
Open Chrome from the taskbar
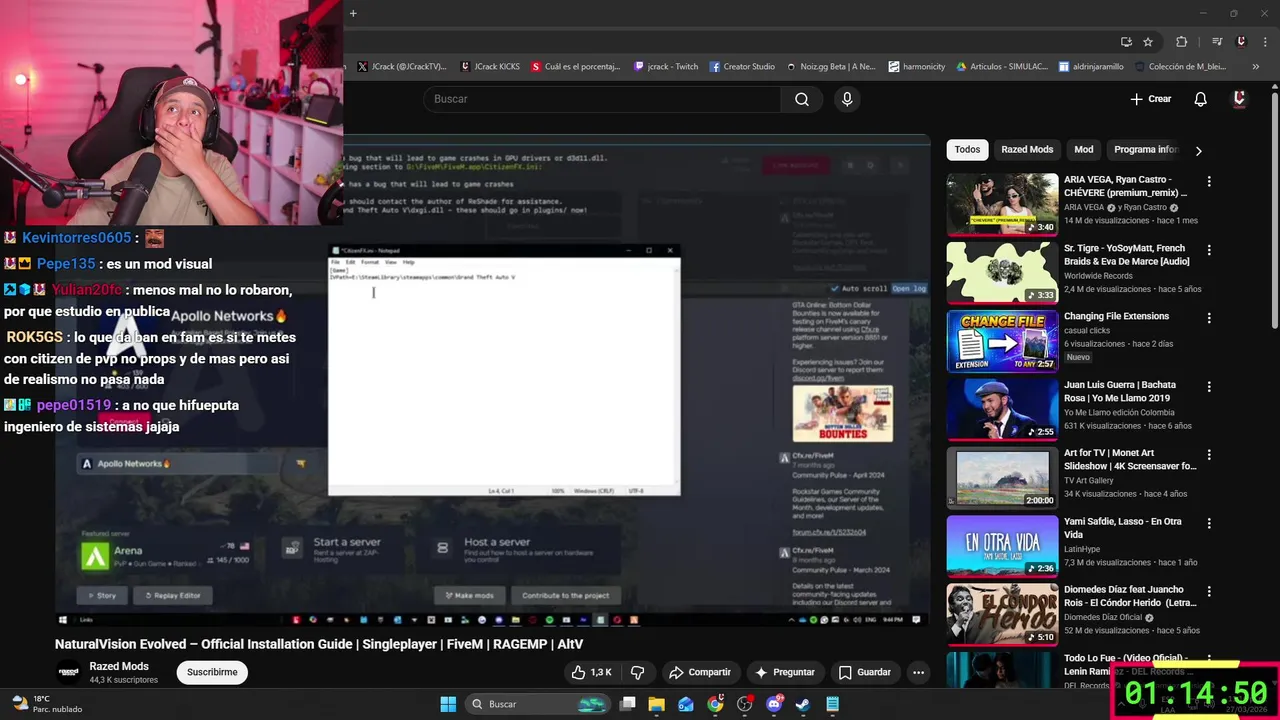[715, 704]
